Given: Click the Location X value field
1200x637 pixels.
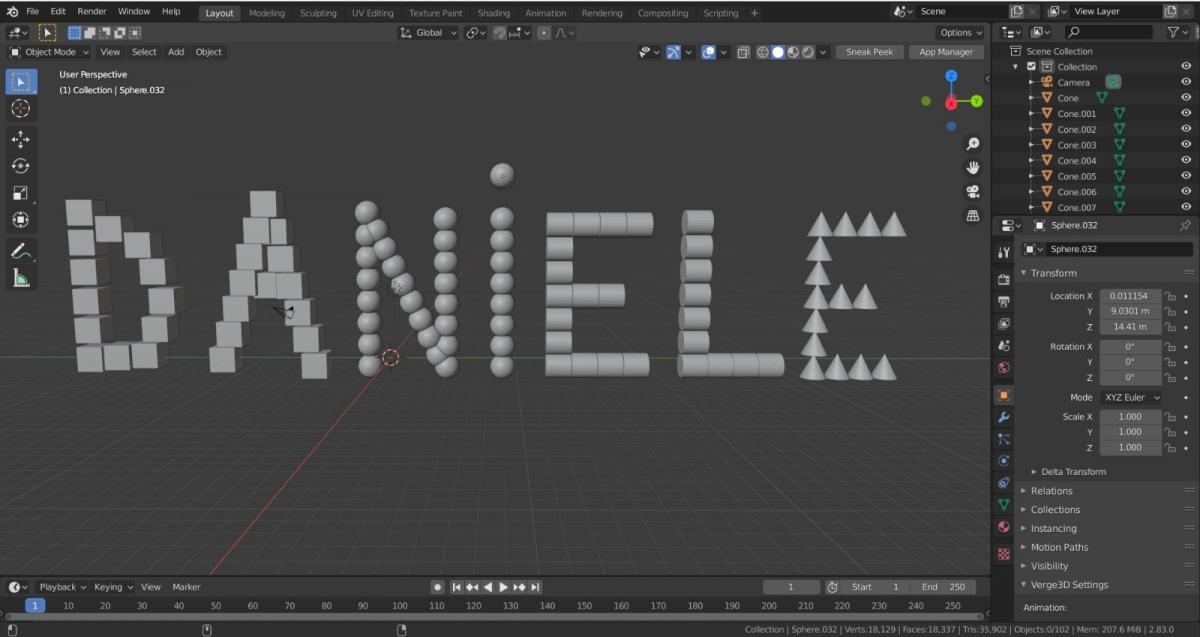Looking at the screenshot, I should (1130, 296).
